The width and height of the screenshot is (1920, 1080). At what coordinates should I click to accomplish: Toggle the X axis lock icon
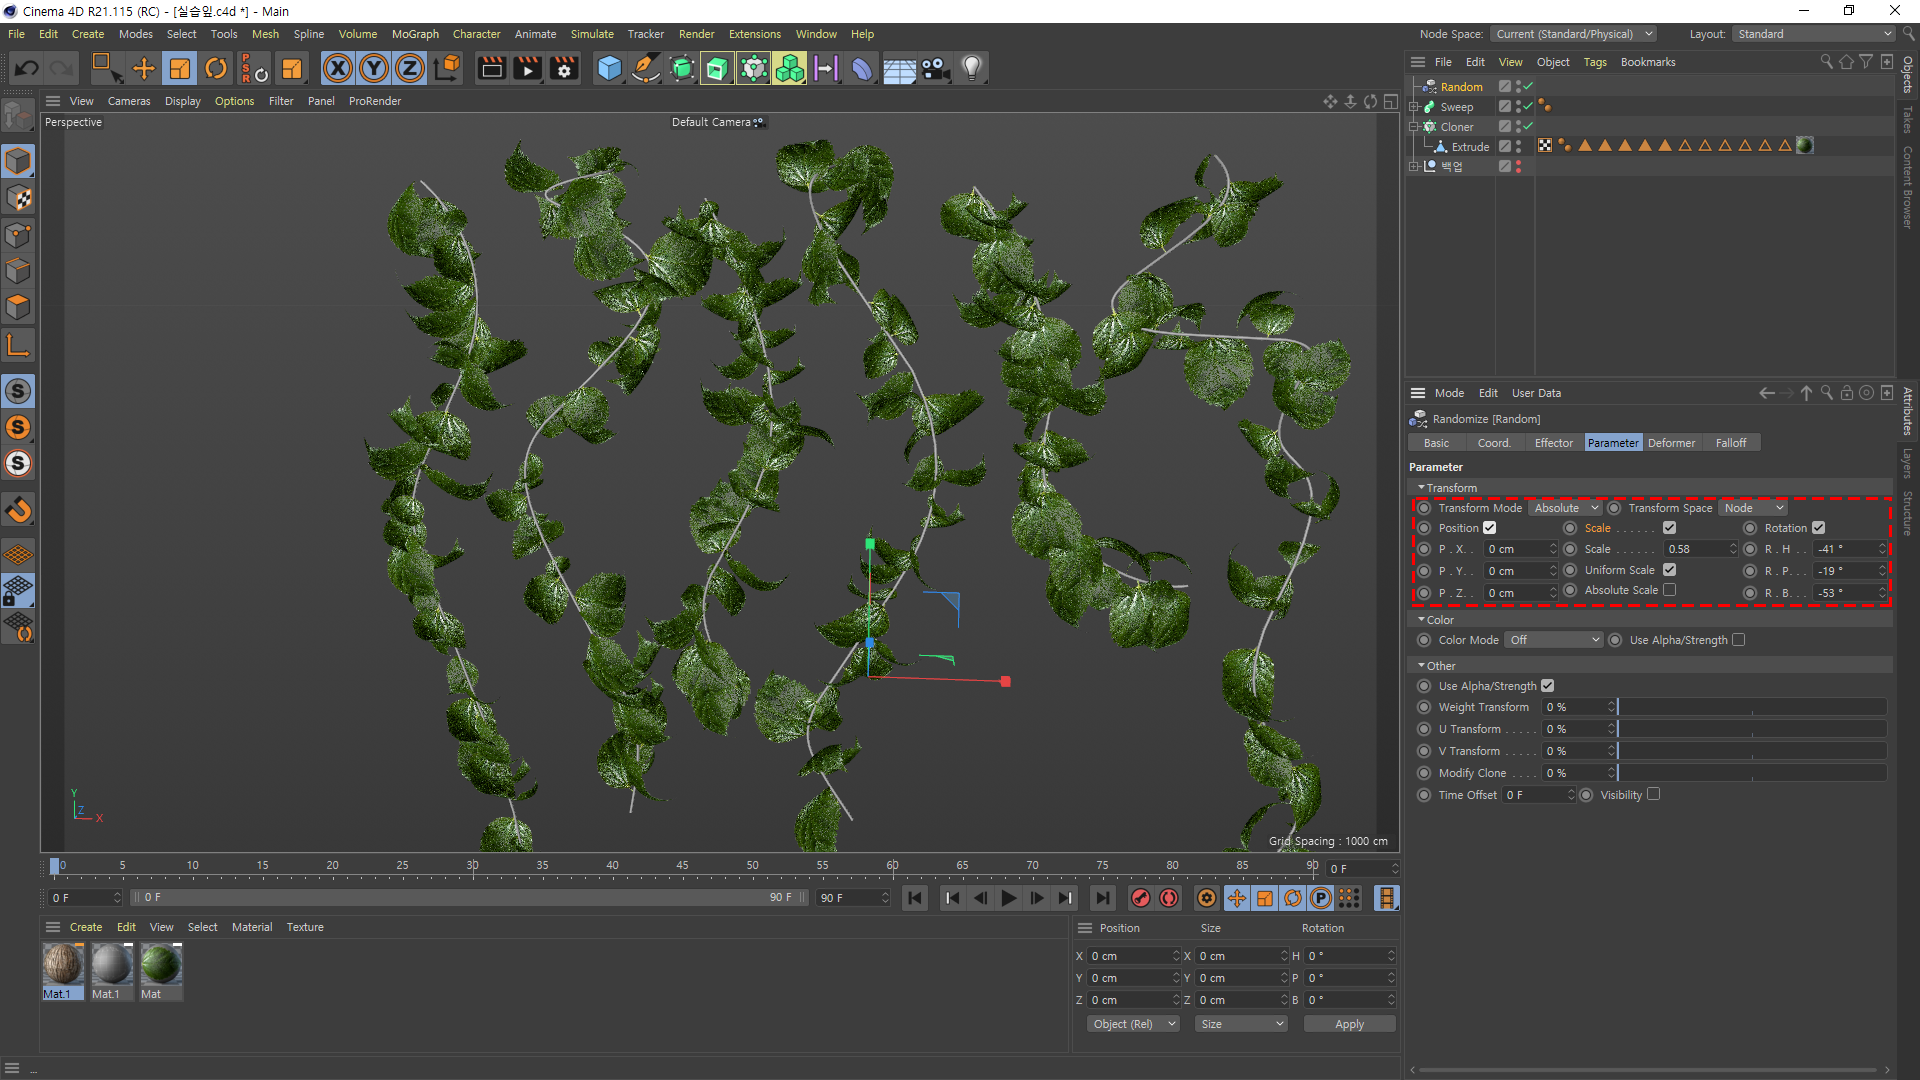click(338, 68)
